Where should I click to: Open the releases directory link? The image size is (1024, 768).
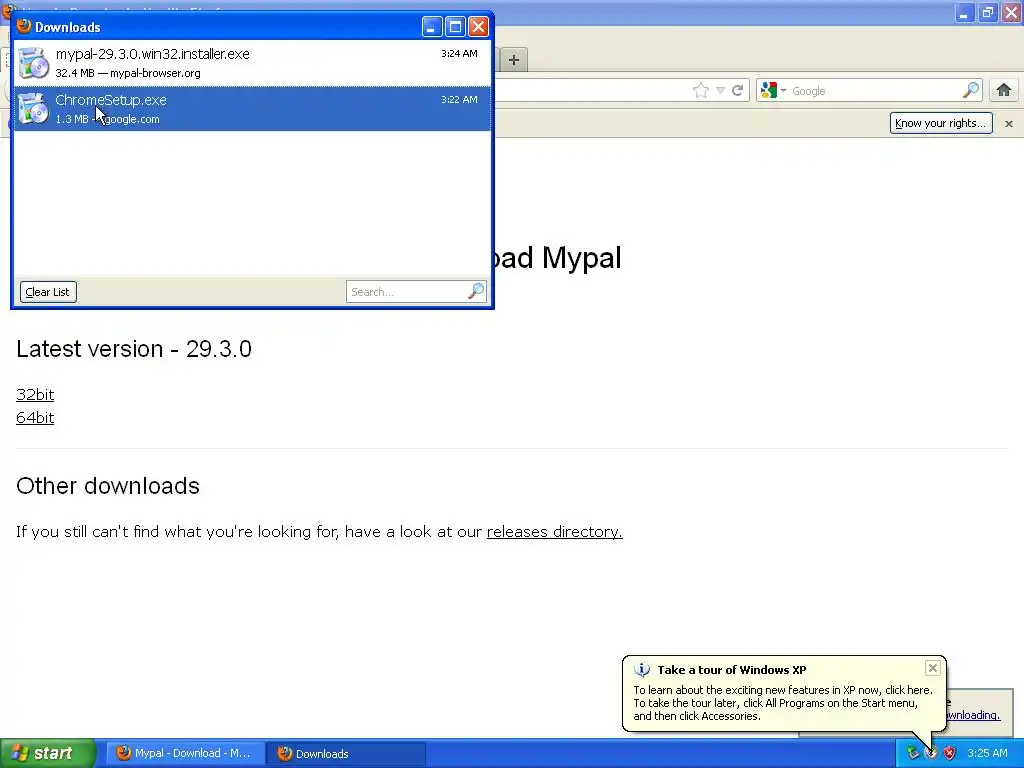(x=554, y=532)
